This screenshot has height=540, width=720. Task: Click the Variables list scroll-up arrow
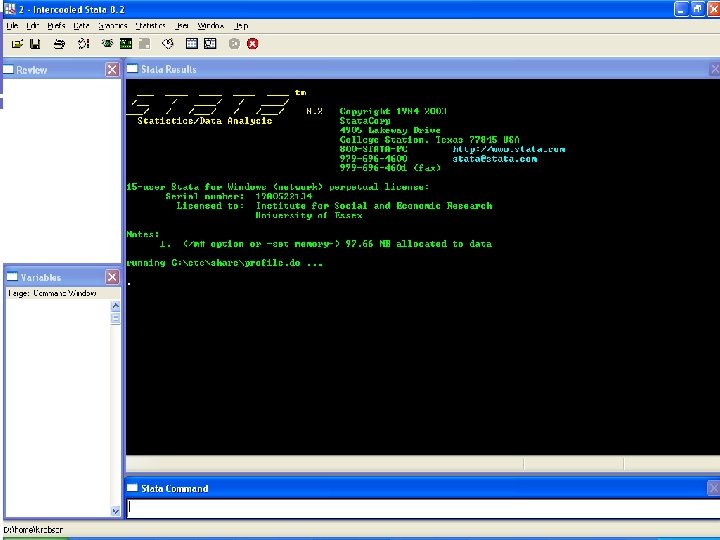click(115, 305)
